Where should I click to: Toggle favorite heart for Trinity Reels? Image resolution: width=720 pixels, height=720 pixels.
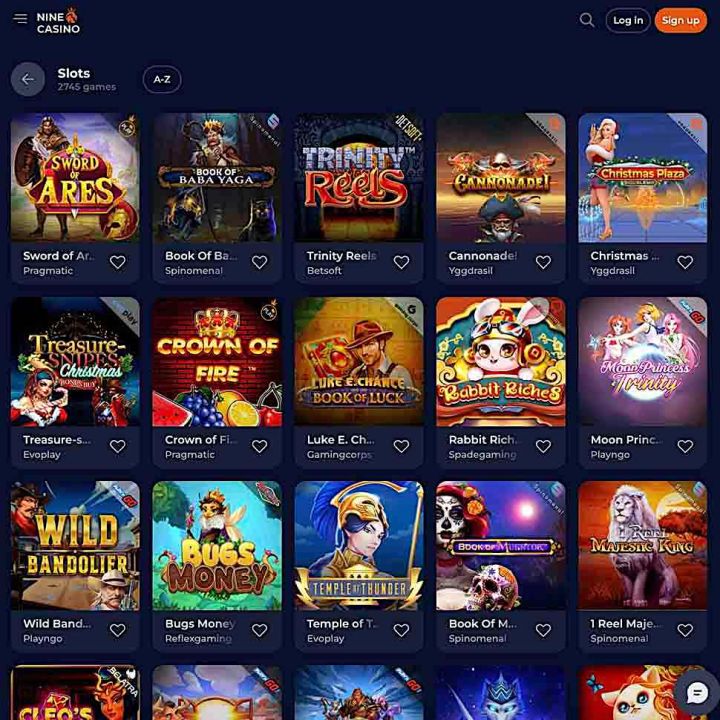point(401,262)
